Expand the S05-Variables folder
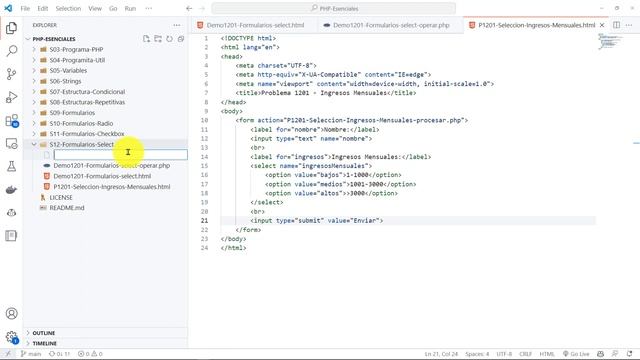This screenshot has width=640, height=360. (68, 70)
